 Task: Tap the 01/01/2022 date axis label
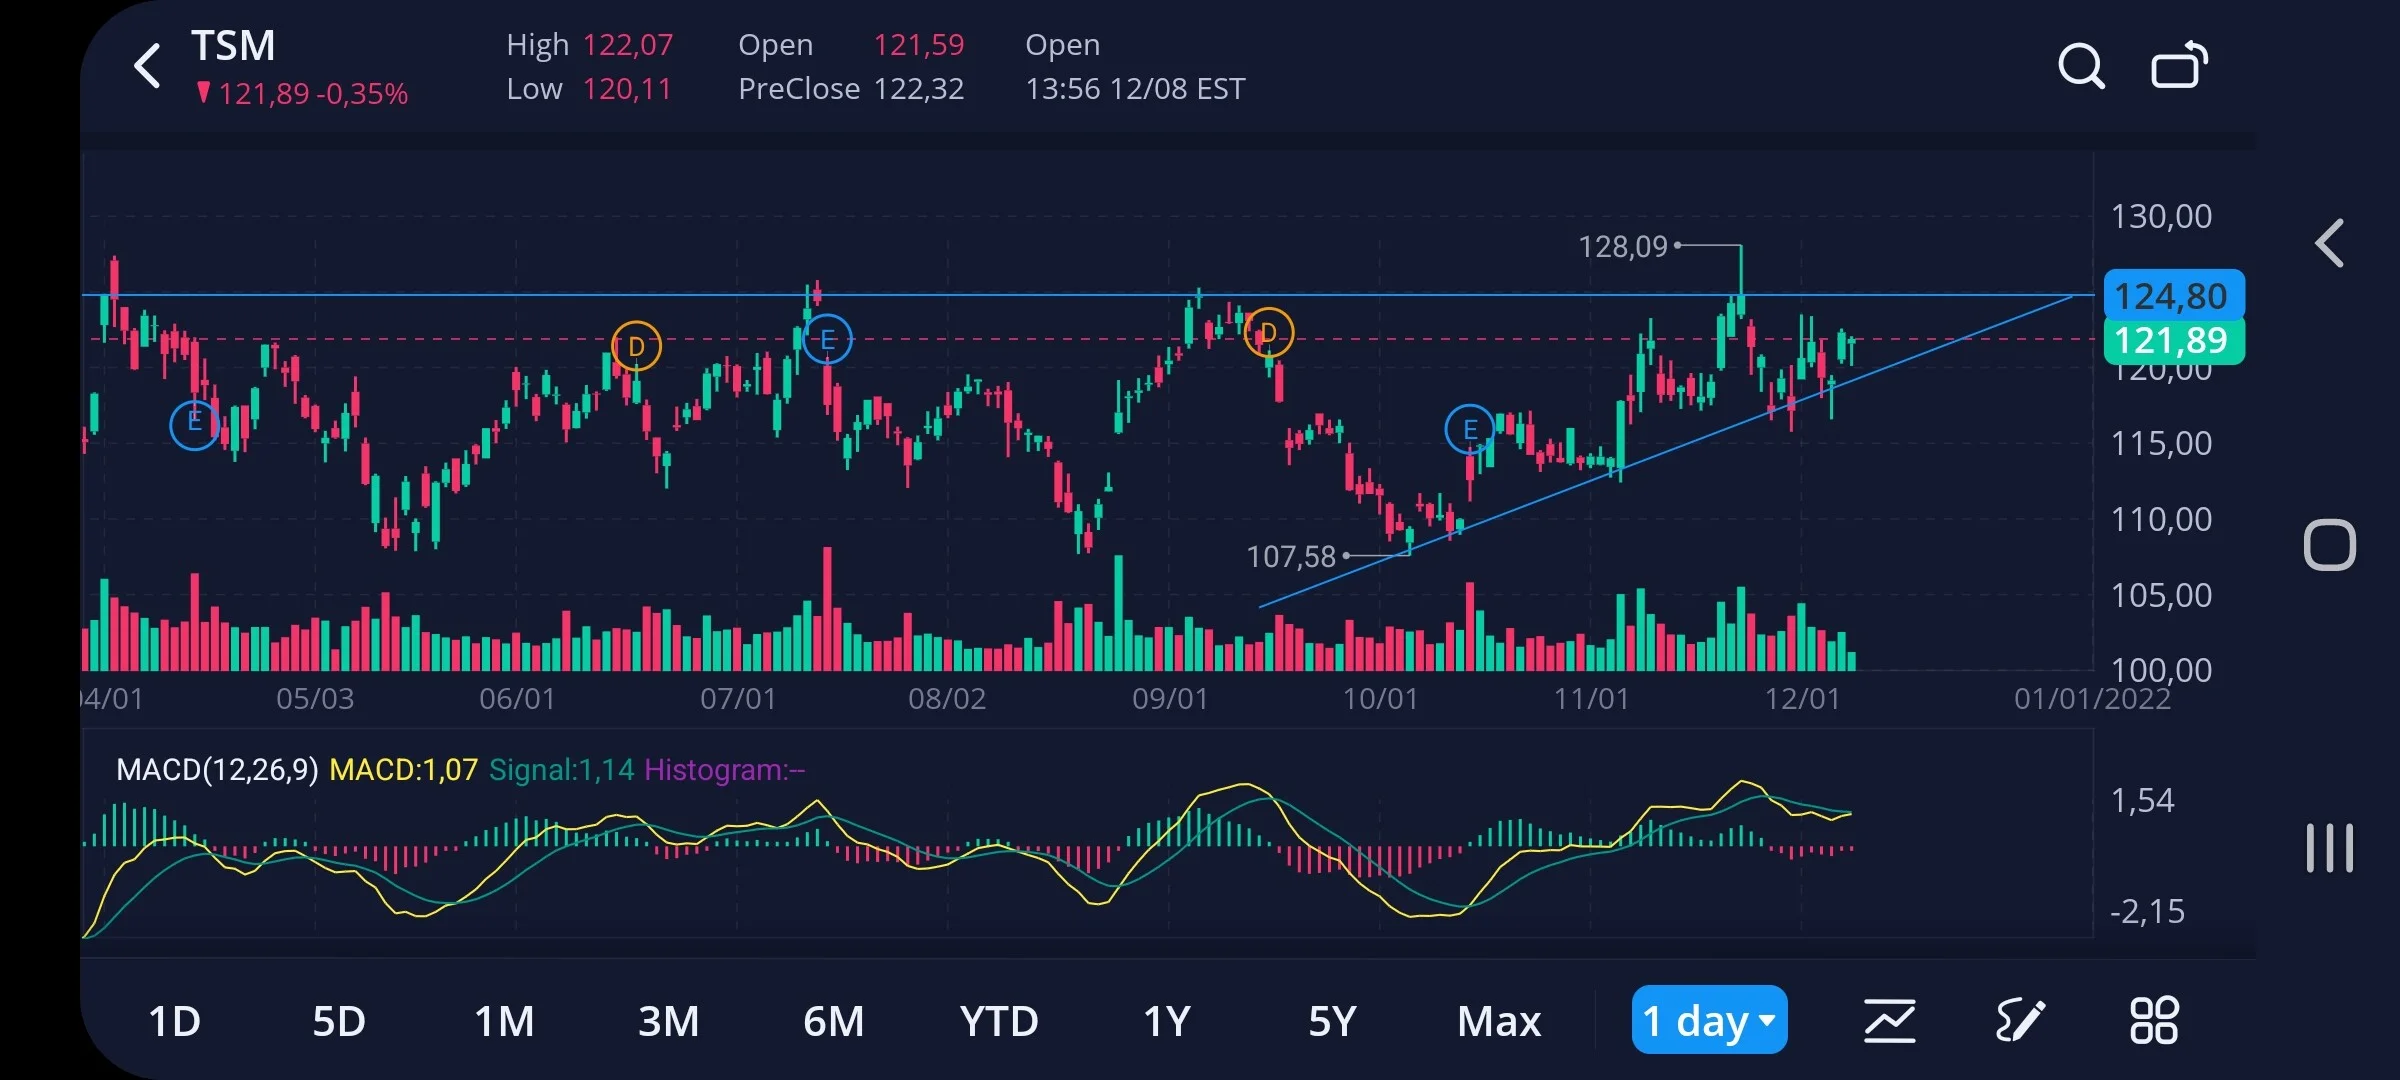2092,699
